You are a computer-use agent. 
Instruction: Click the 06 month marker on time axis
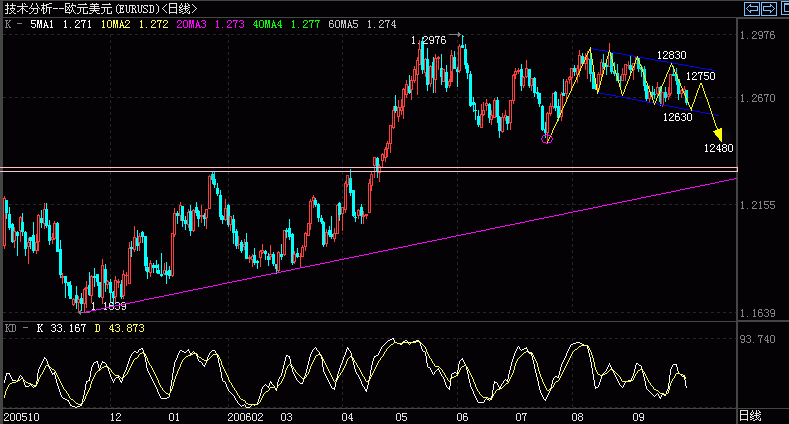pyautogui.click(x=462, y=417)
